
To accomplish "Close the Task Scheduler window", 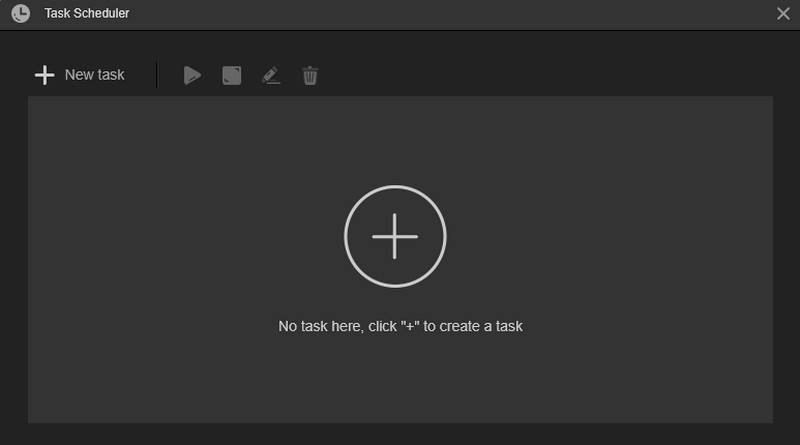I will coord(783,14).
